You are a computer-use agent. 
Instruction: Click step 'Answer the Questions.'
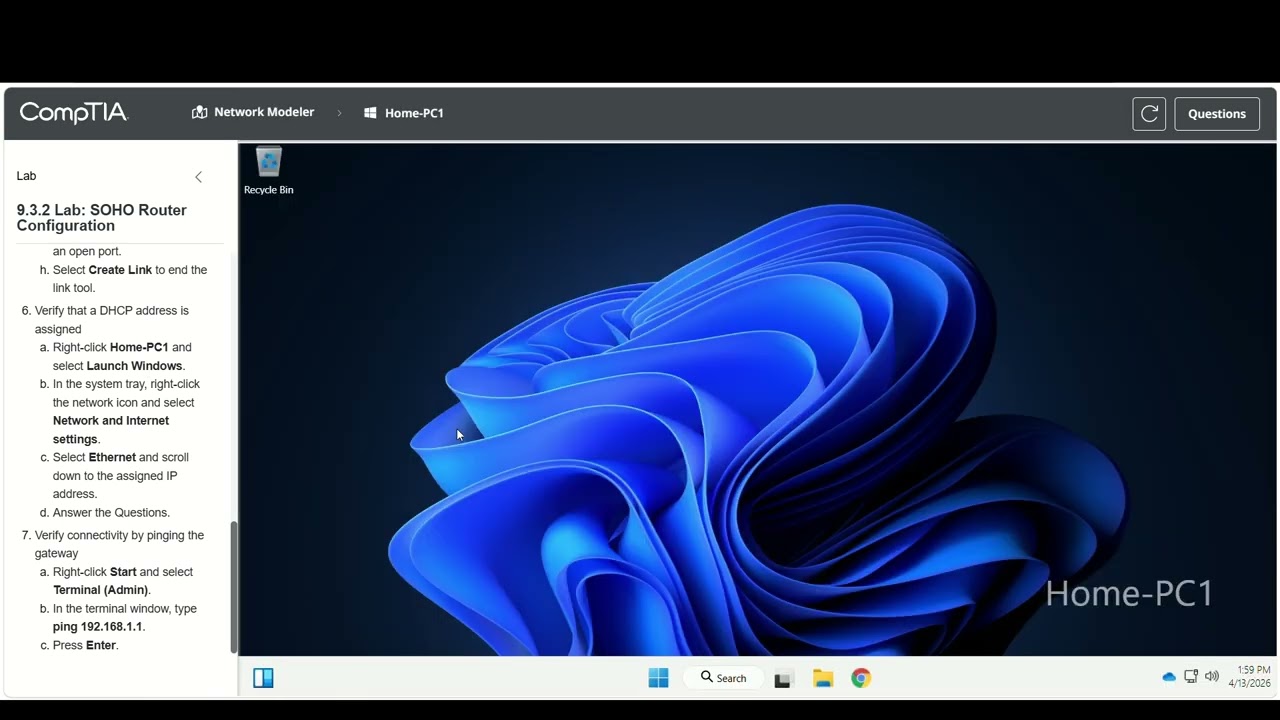point(111,513)
